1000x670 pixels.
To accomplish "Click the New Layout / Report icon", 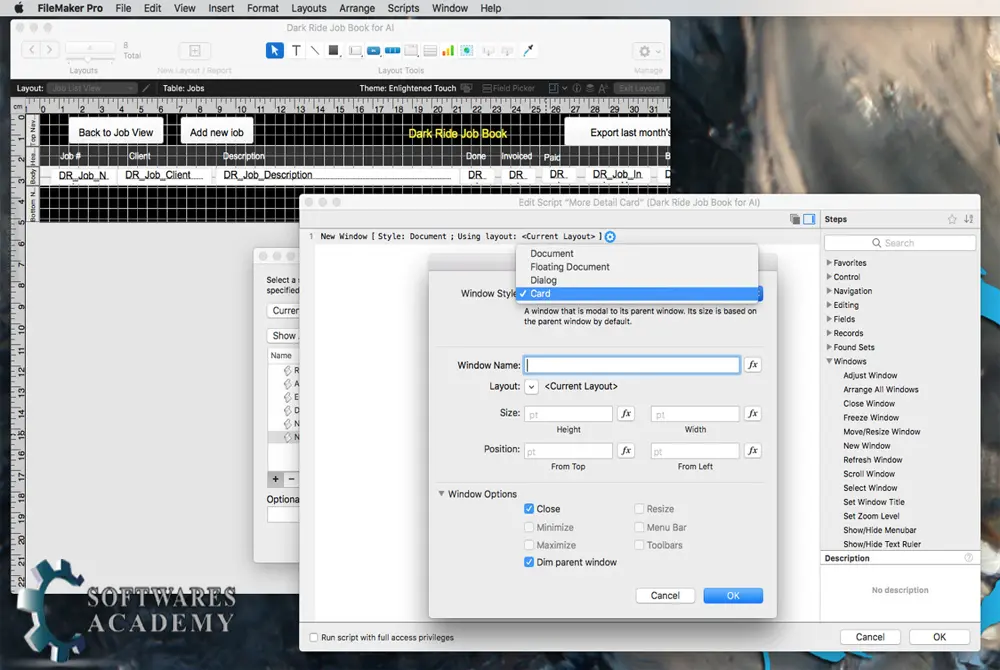I will [x=195, y=50].
